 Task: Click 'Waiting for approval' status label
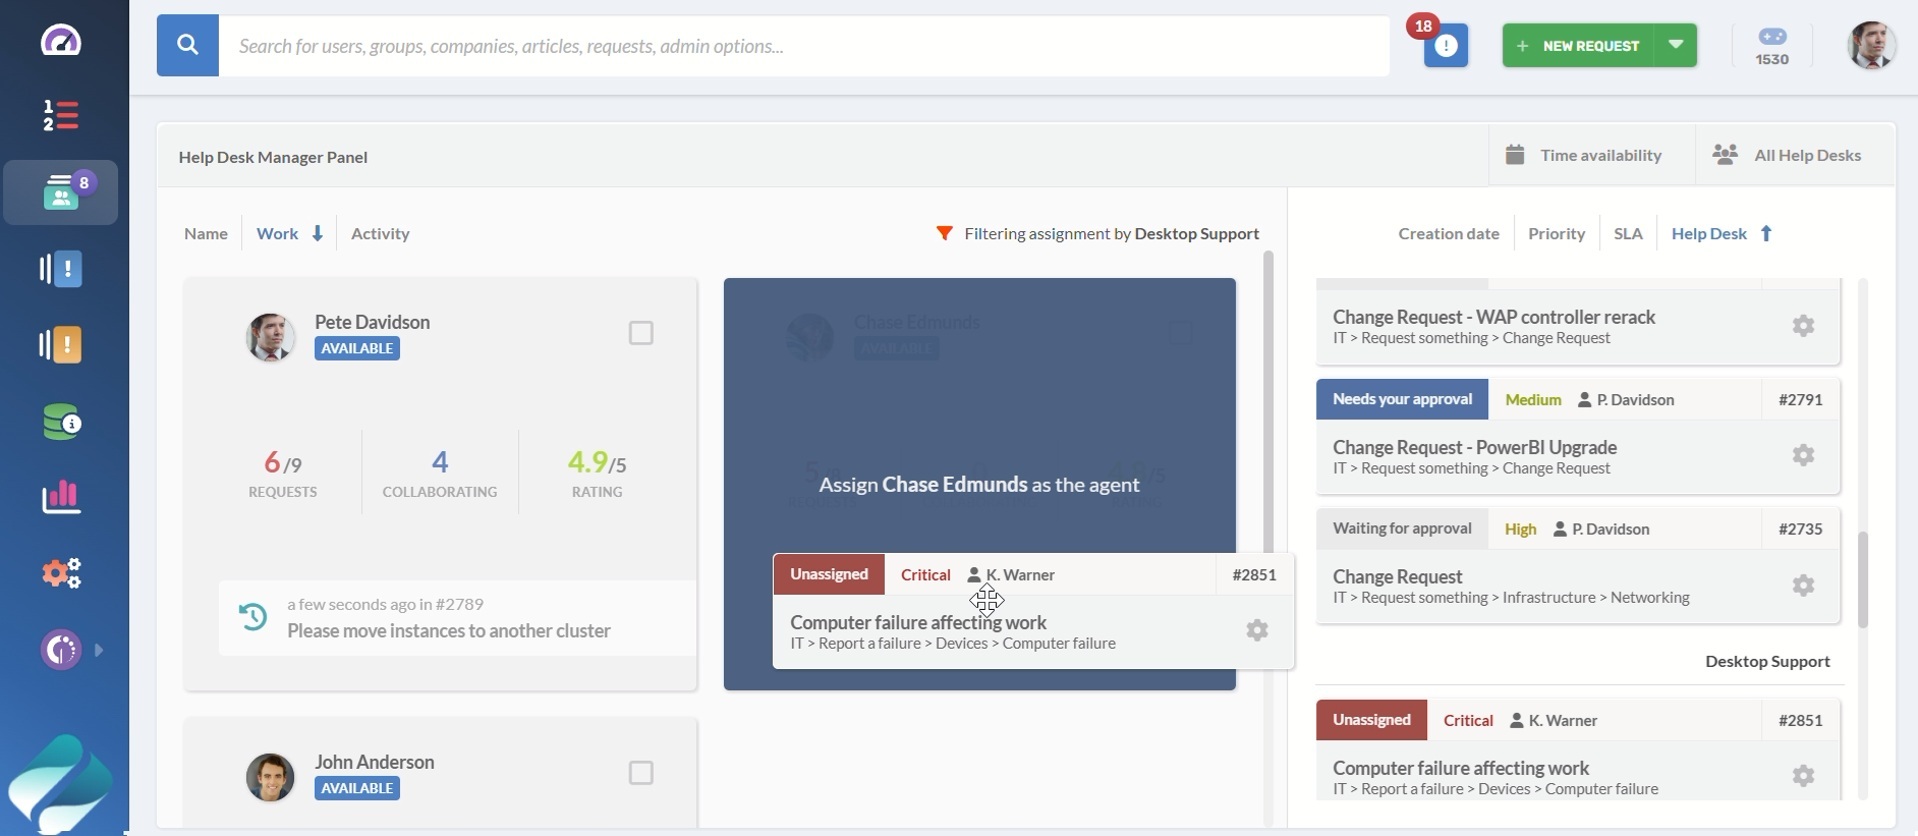[x=1402, y=528]
